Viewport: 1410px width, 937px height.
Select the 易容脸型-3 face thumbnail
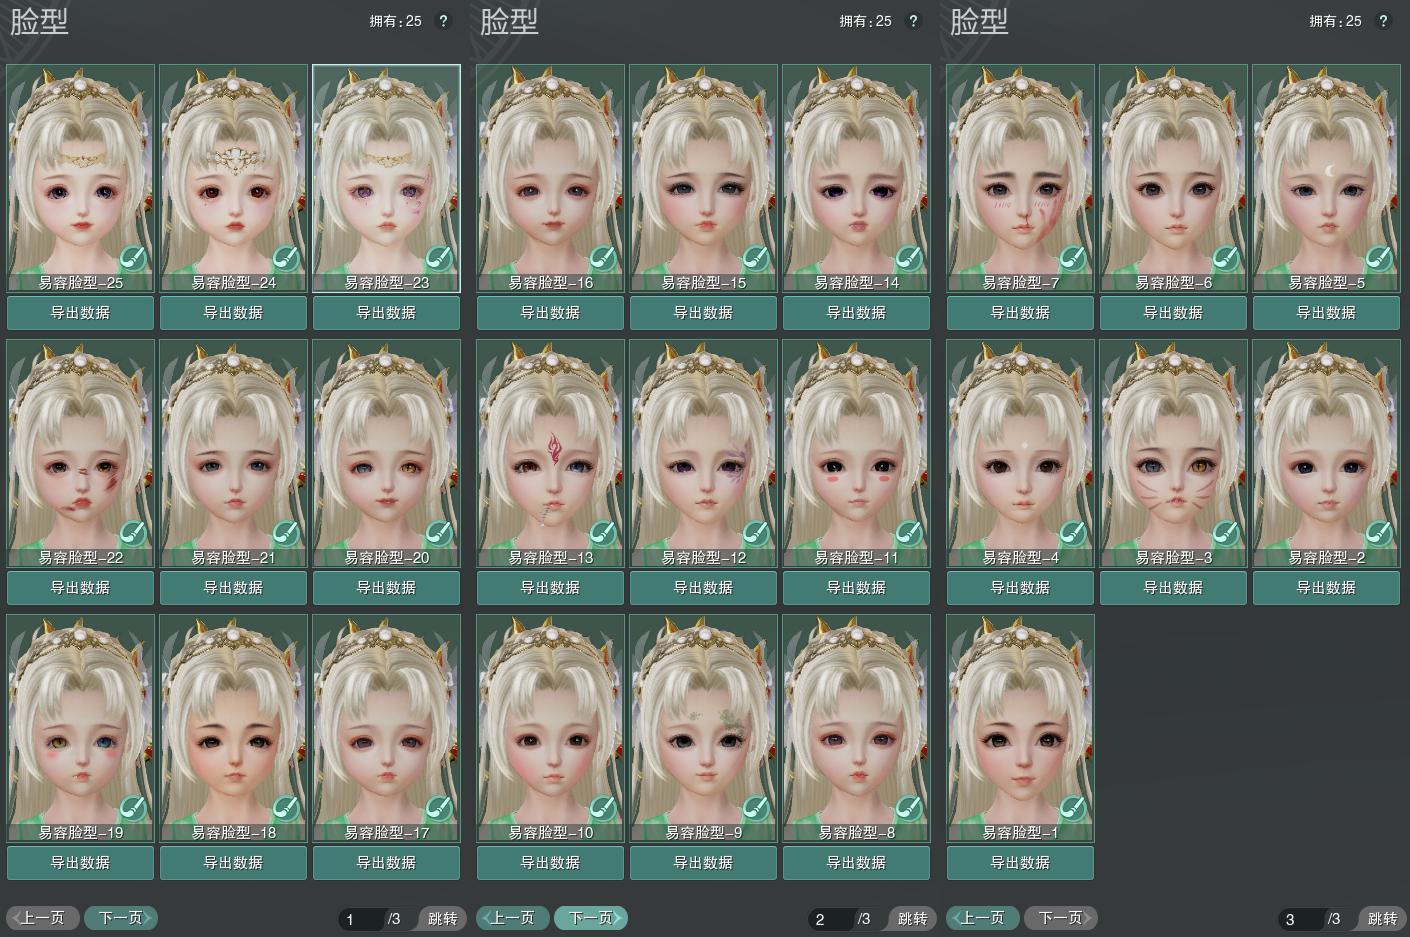[1174, 453]
